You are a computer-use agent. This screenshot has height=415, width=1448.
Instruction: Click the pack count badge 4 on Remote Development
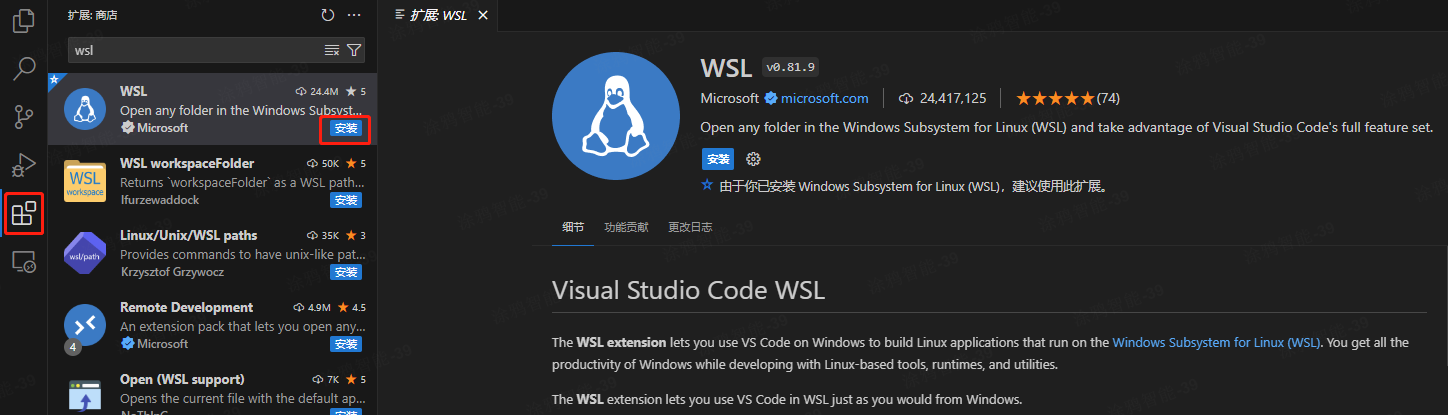(73, 347)
